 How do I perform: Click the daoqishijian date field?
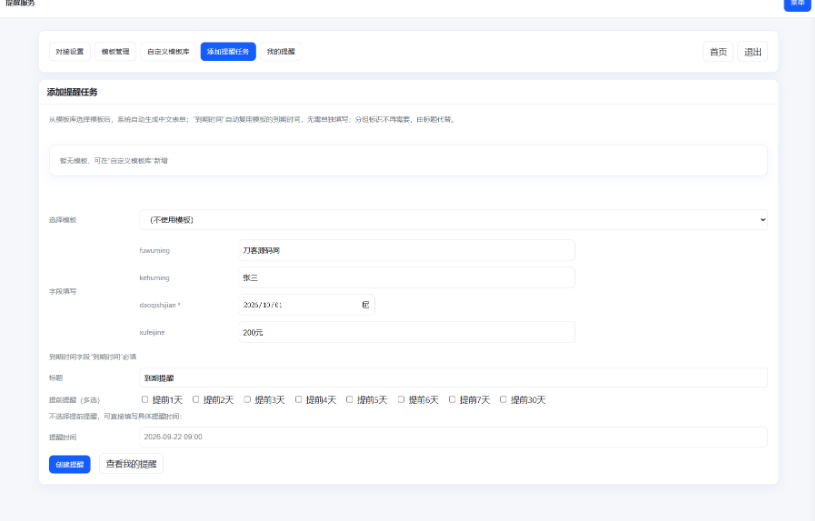(307, 305)
